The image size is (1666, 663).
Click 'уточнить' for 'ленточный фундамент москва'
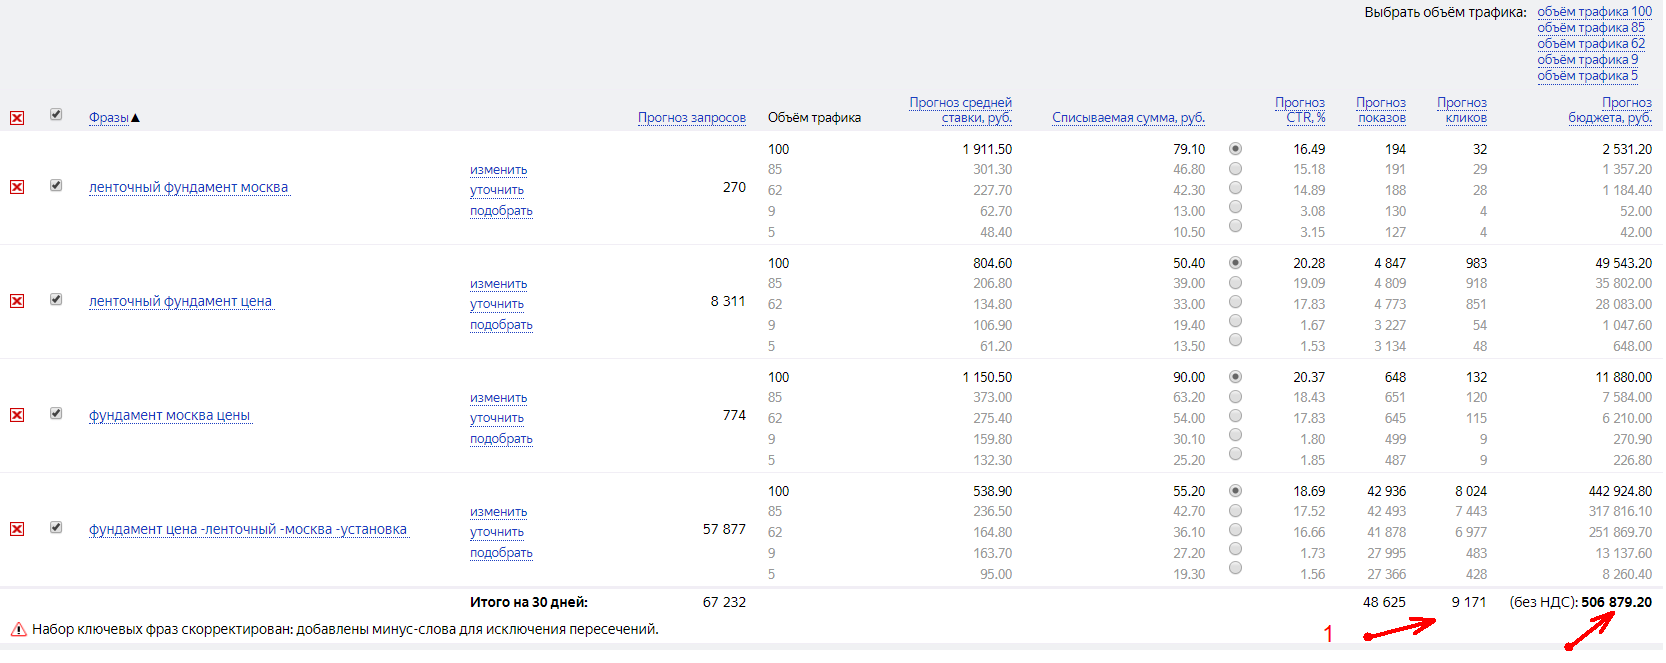click(497, 190)
